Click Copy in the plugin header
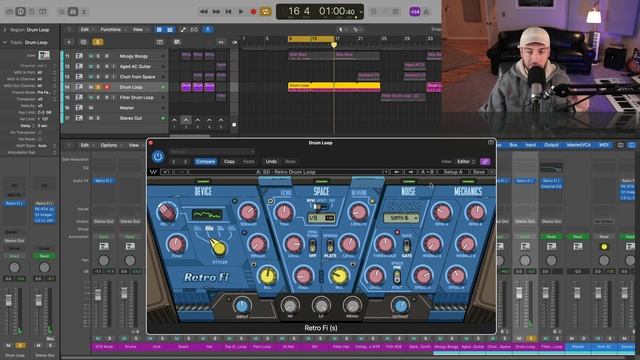The image size is (640, 360). coord(229,162)
